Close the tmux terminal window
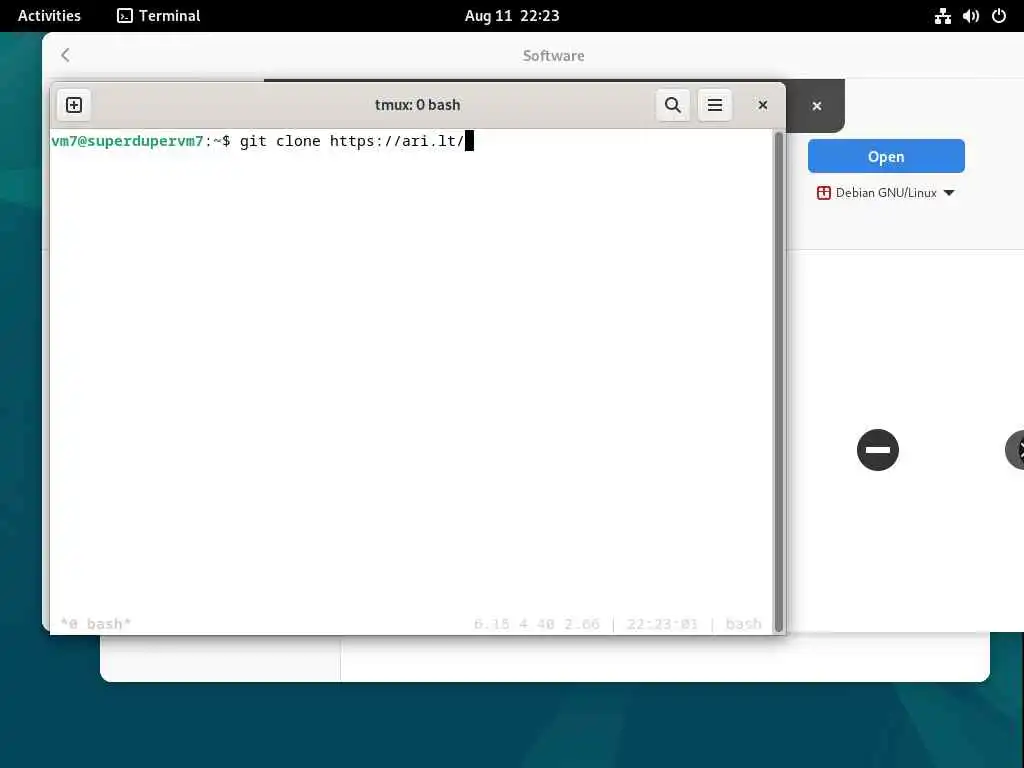Screen dimensions: 1024x768 [762, 105]
